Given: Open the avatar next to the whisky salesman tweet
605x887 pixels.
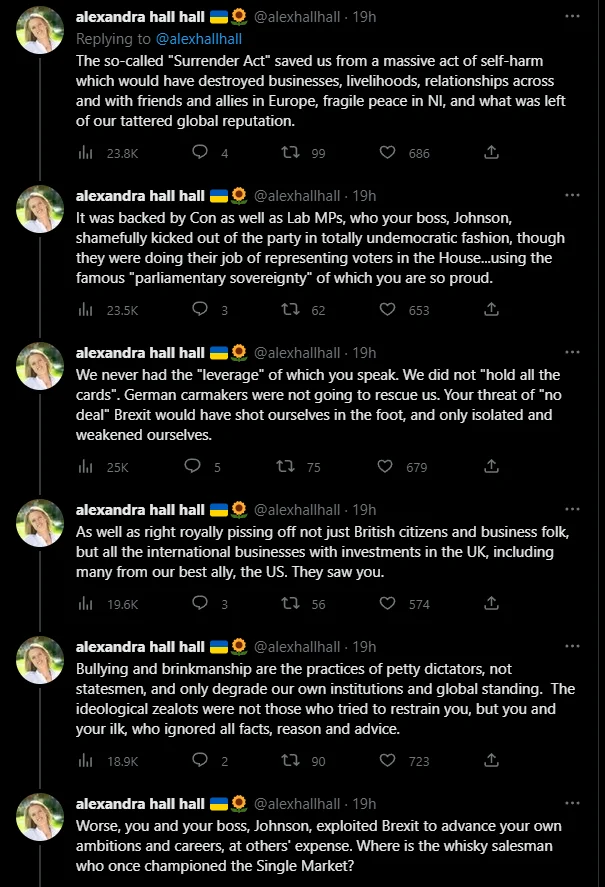Looking at the screenshot, I should pos(40,817).
